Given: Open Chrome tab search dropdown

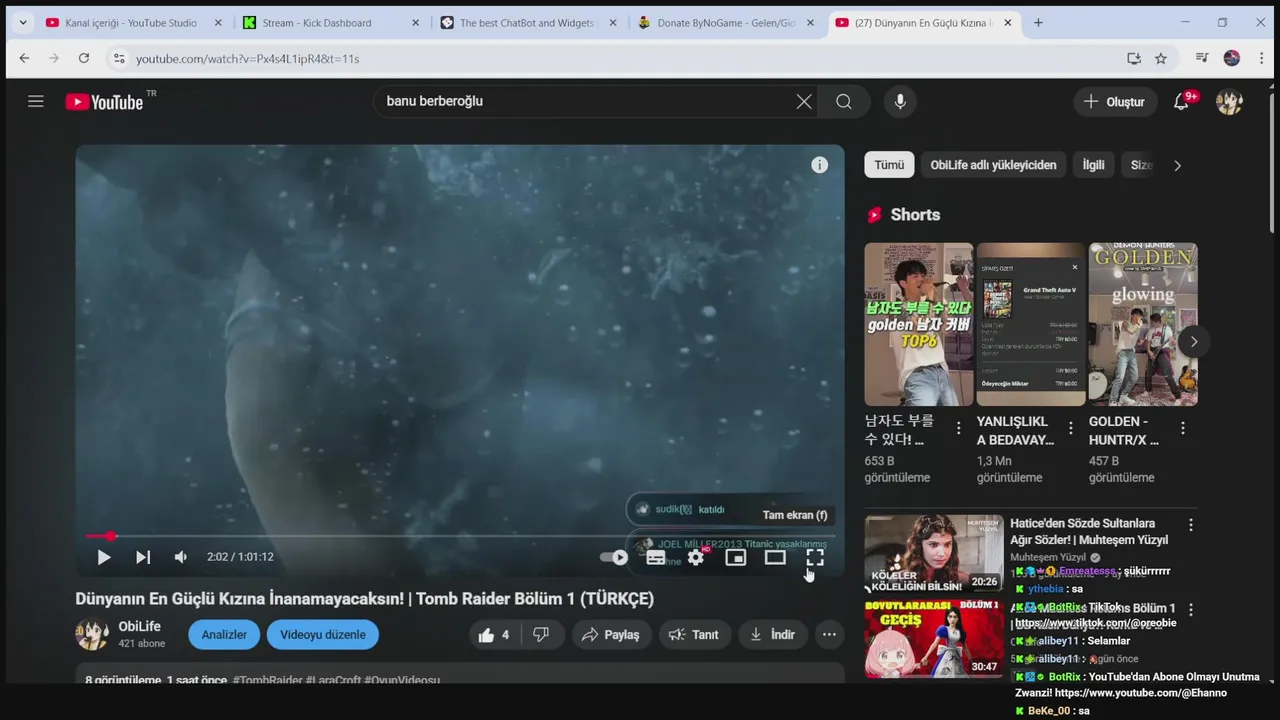Looking at the screenshot, I should point(23,23).
